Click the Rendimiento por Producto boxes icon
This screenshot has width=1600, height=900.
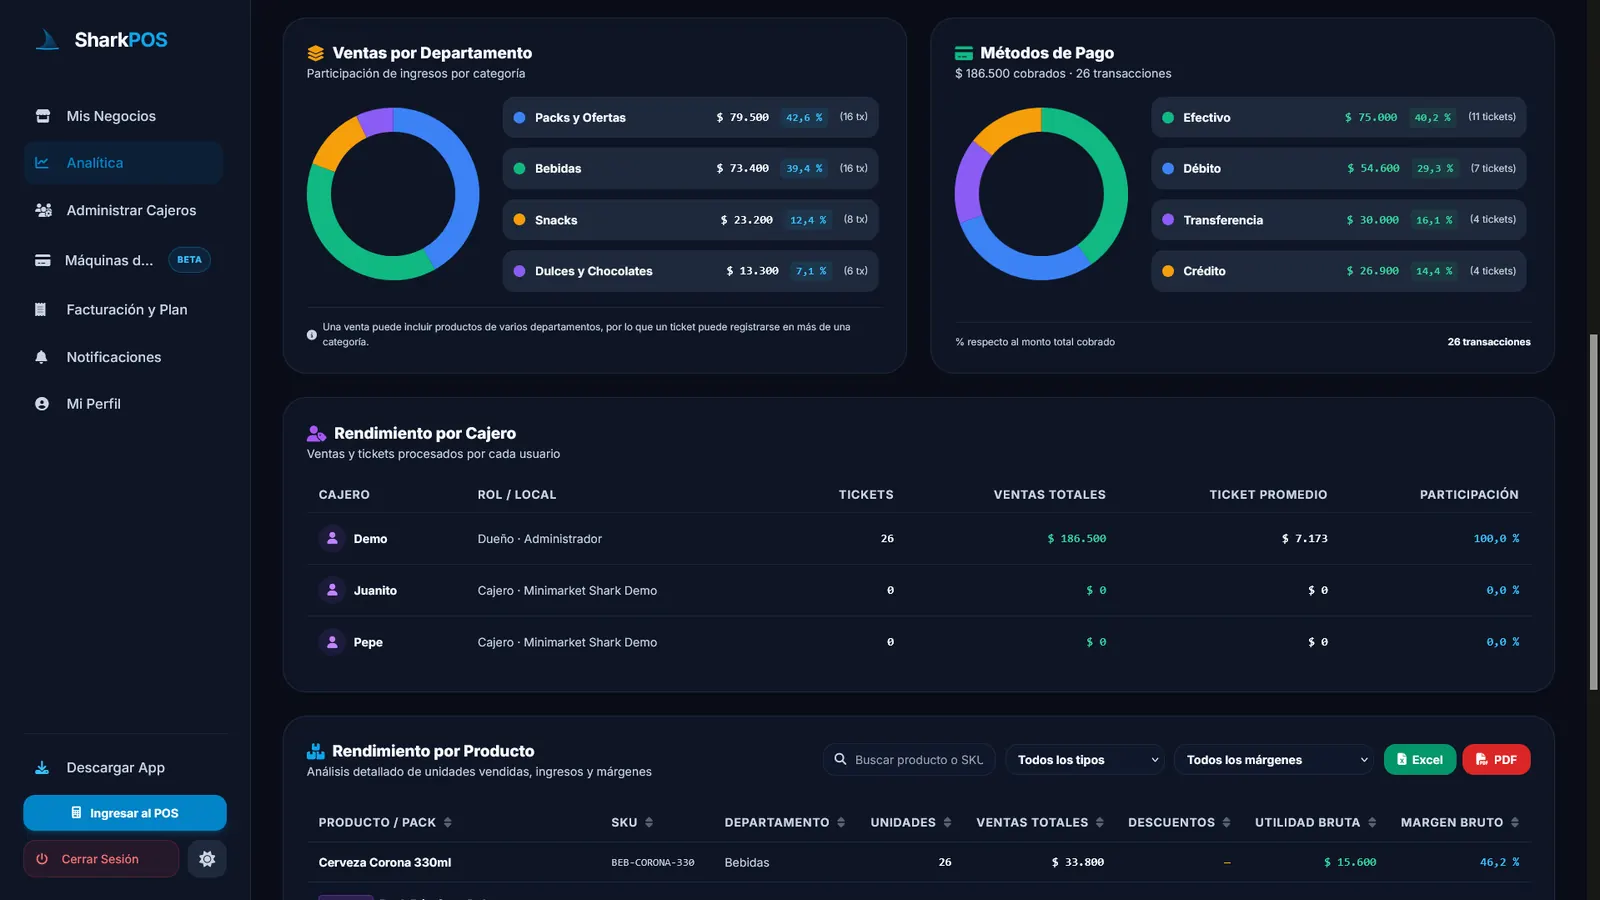(316, 751)
